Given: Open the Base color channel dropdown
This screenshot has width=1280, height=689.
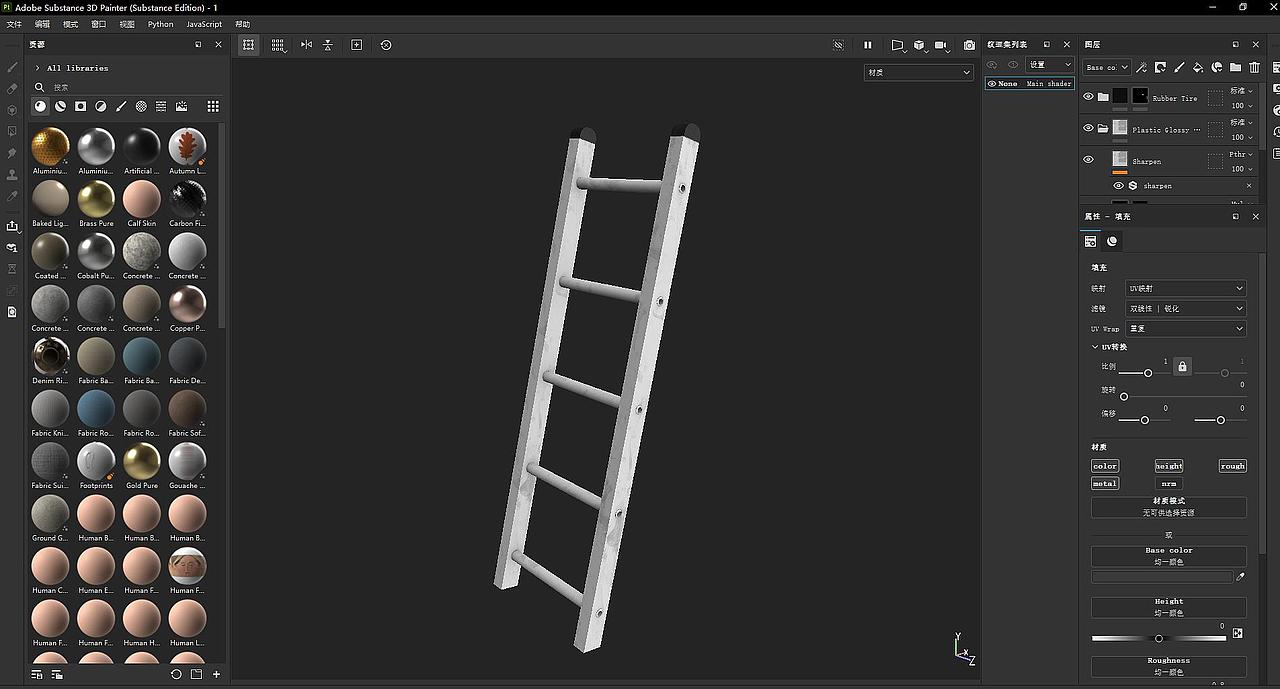Looking at the screenshot, I should pyautogui.click(x=1106, y=67).
